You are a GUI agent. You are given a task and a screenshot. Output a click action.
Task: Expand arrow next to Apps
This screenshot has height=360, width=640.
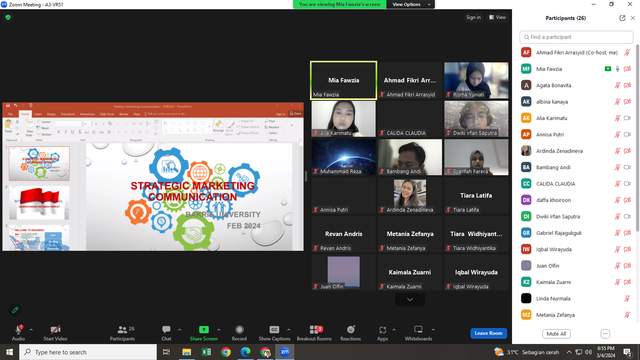(394, 330)
